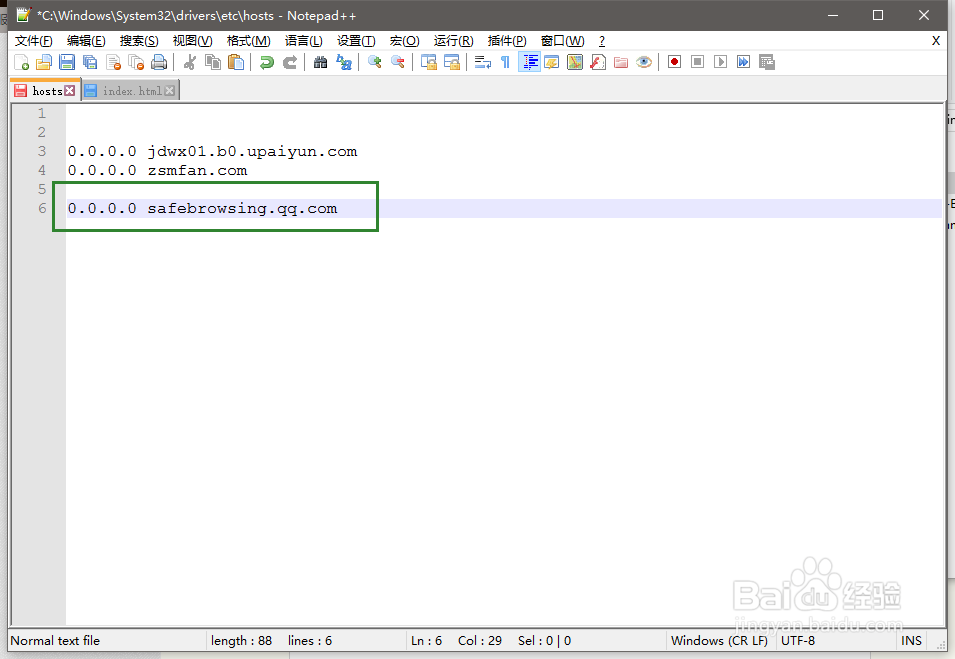Click the Ln : 6 status entry
The image size is (955, 659).
426,641
